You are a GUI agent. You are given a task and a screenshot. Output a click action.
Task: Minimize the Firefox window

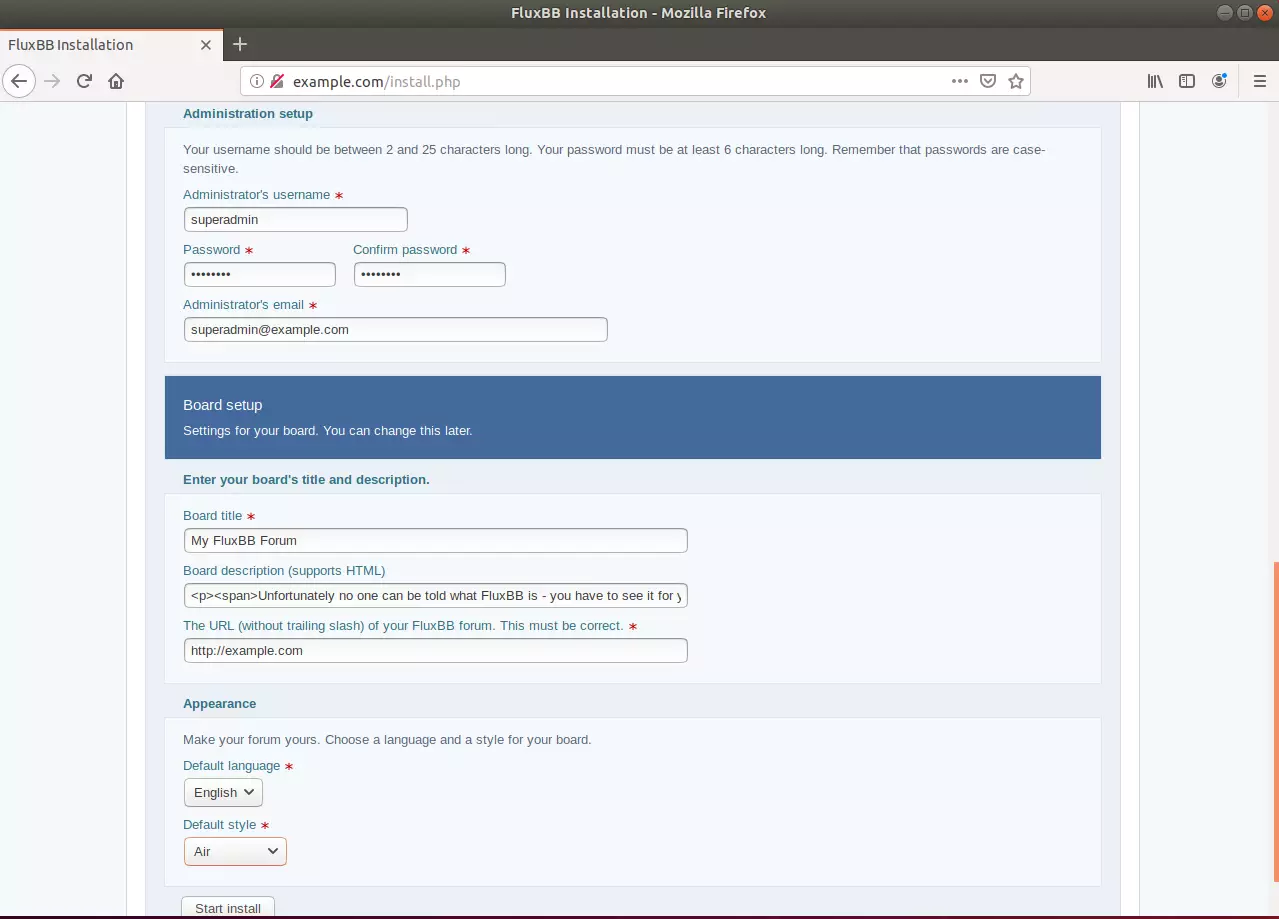point(1226,12)
